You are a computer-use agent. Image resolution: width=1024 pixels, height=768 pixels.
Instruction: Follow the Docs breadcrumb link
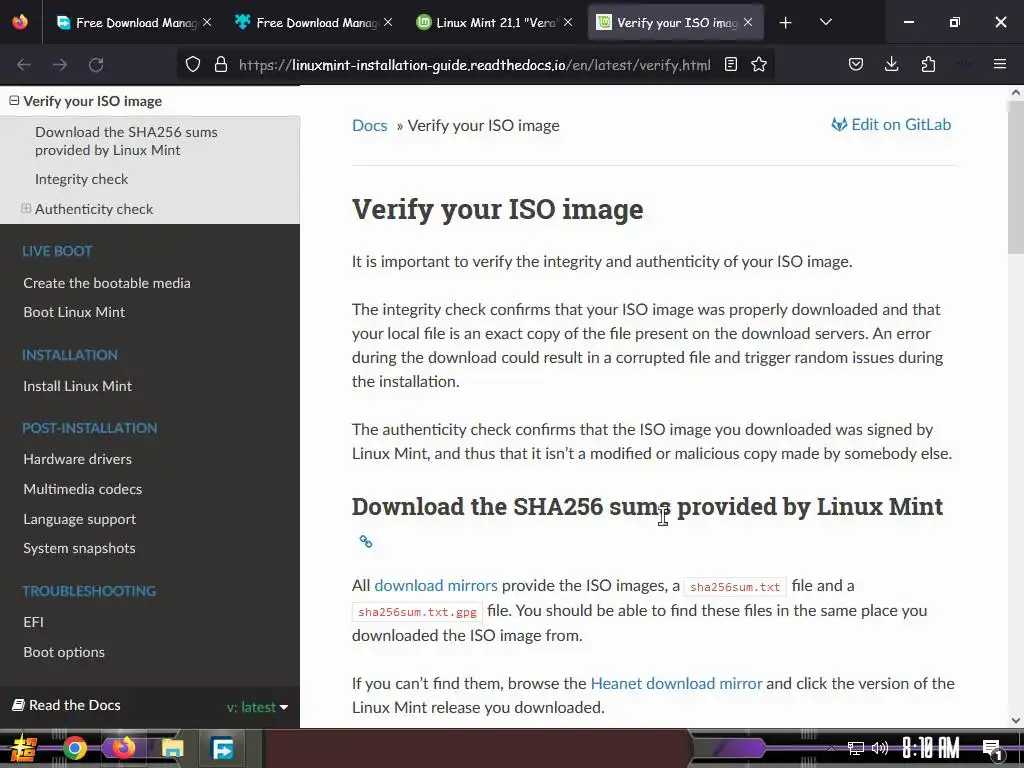(370, 125)
